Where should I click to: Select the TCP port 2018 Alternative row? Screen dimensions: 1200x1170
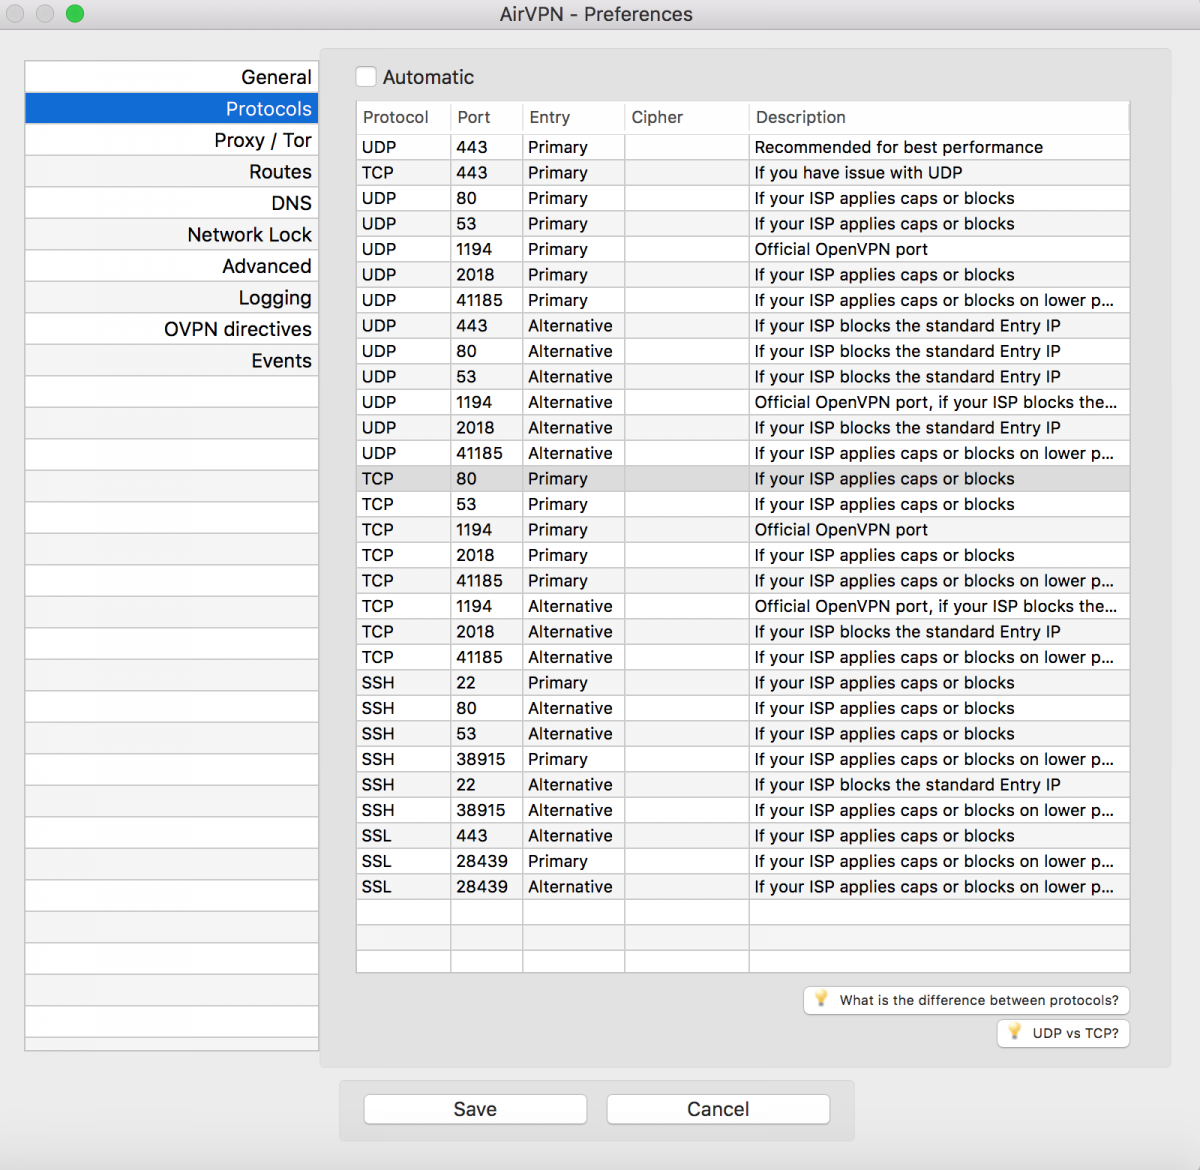click(x=743, y=632)
